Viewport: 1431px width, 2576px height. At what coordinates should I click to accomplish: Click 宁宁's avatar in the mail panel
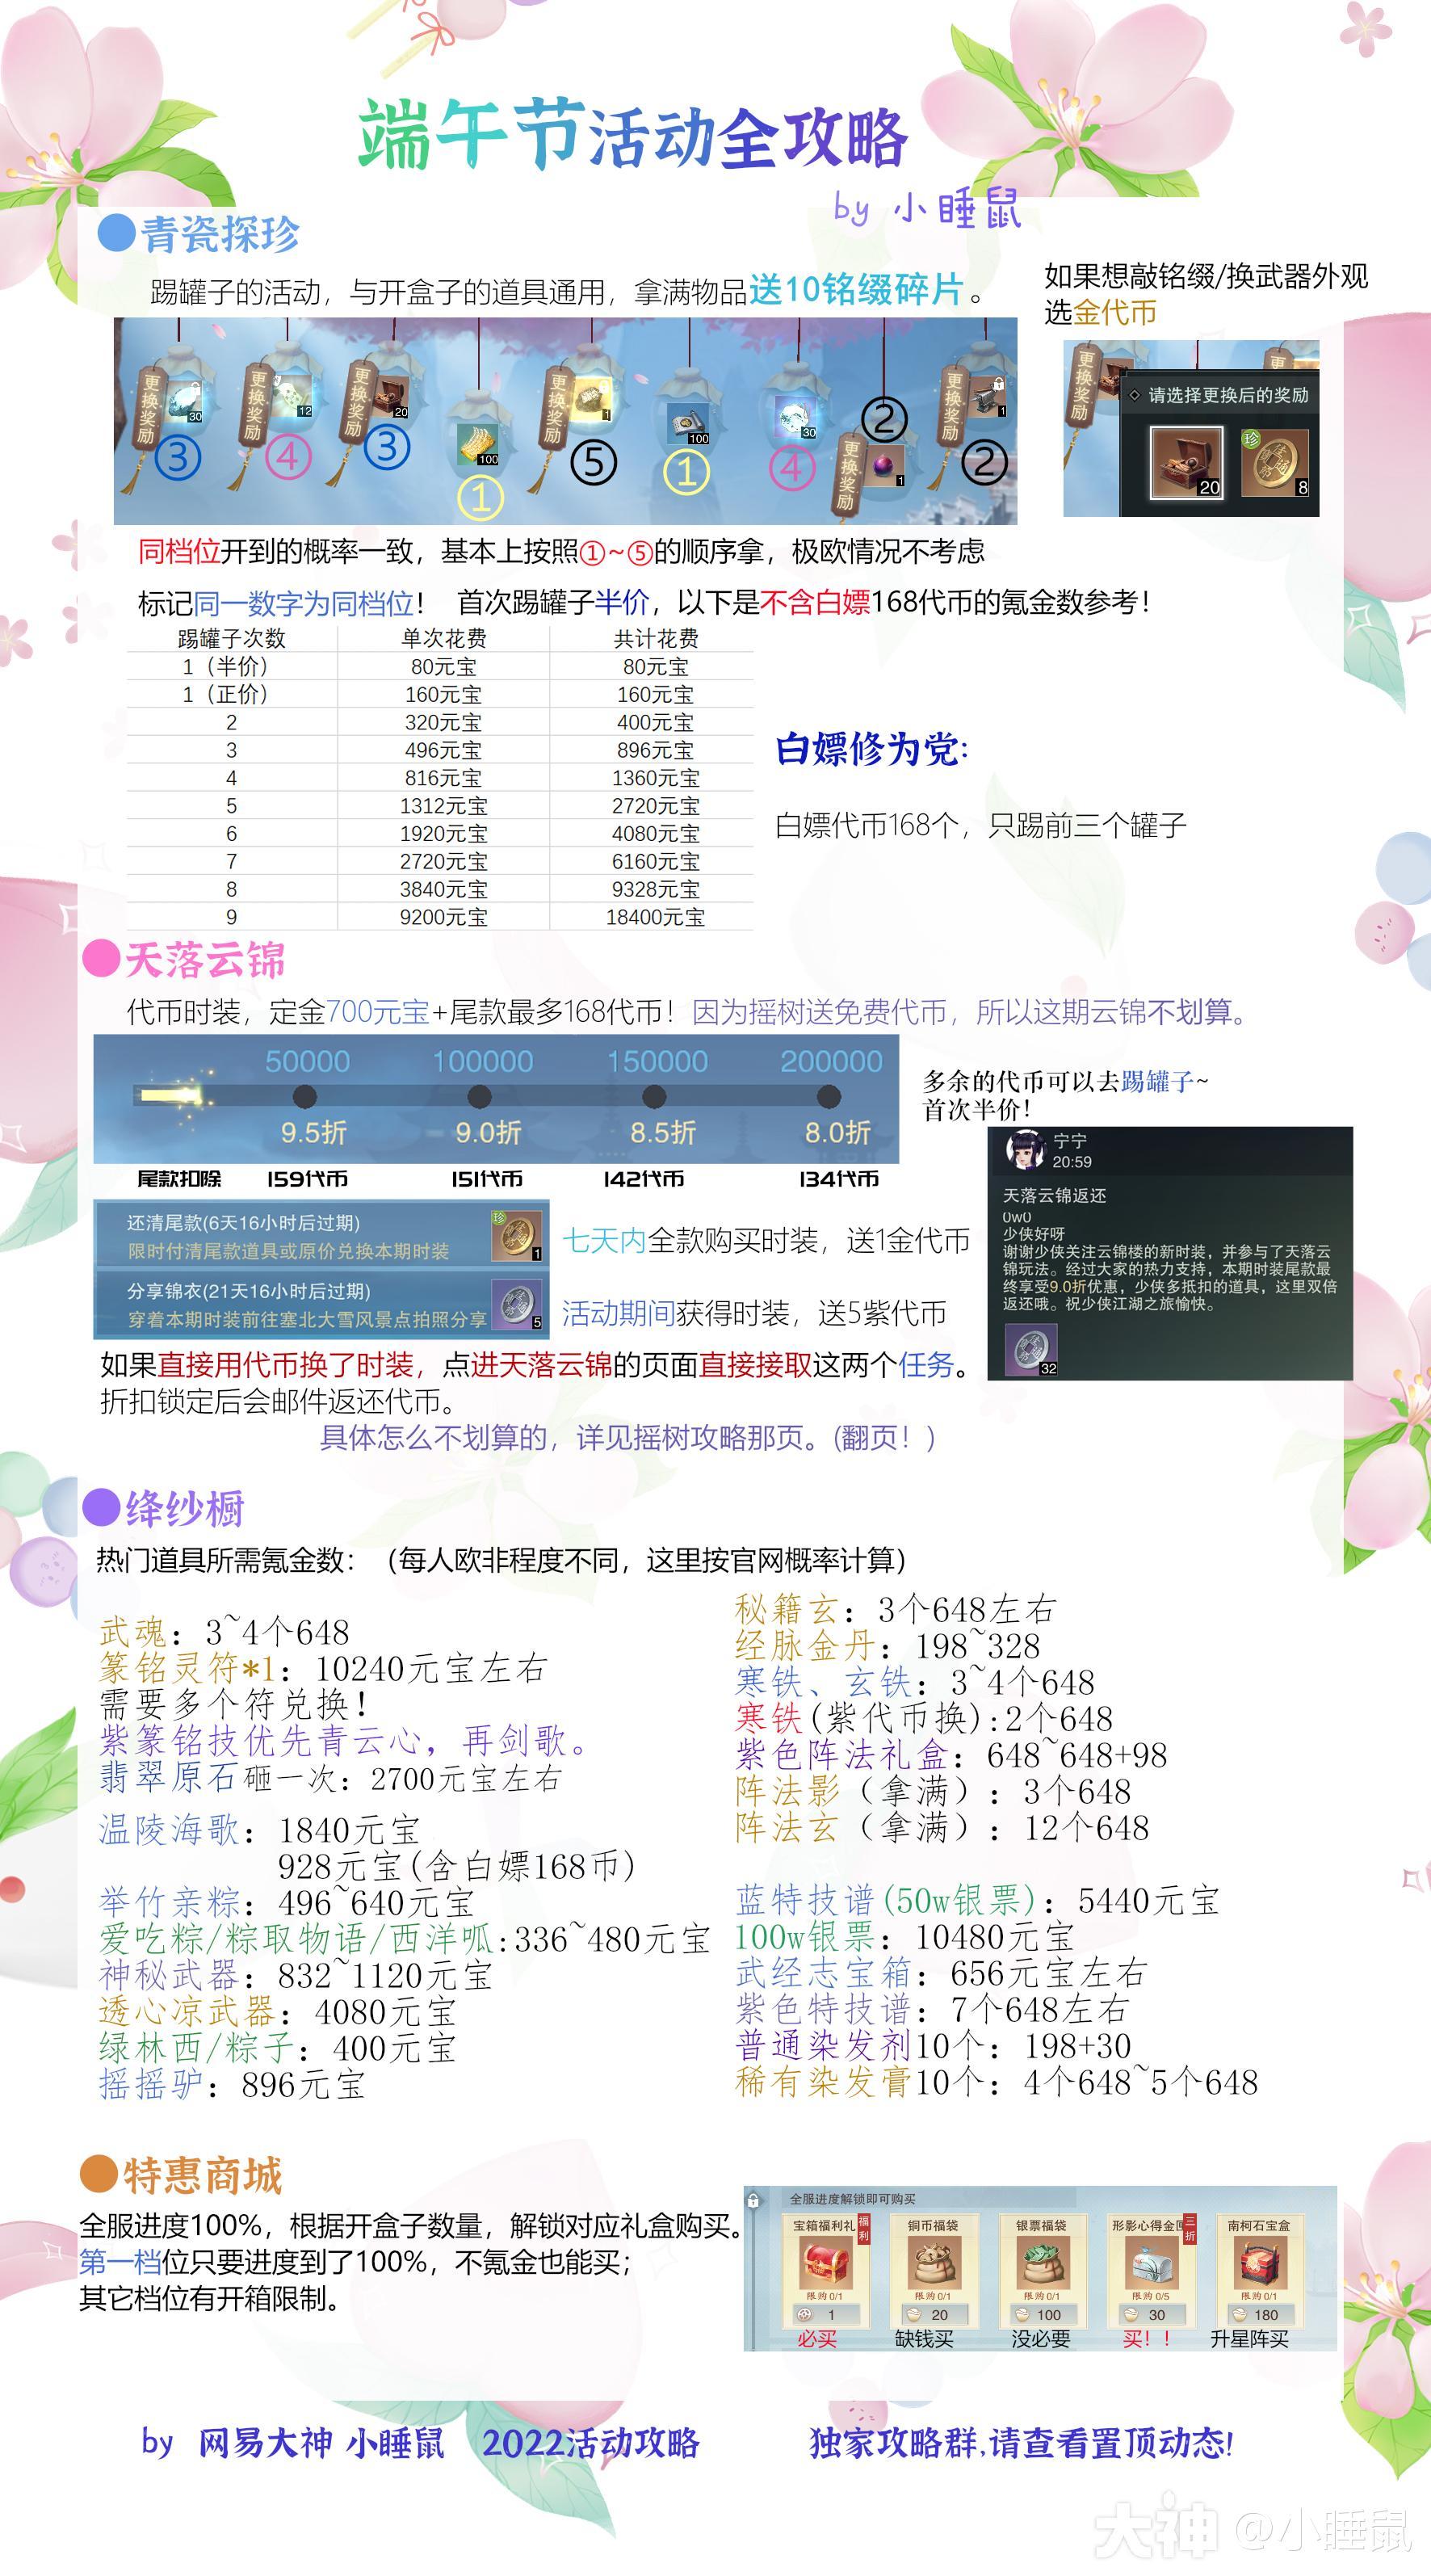pyautogui.click(x=1025, y=1150)
